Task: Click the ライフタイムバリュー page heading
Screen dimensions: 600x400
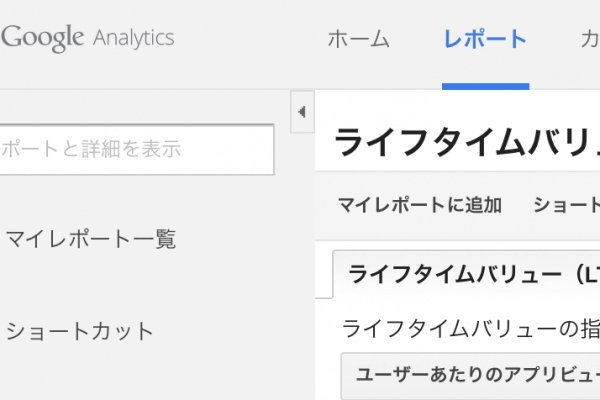Action: point(467,142)
